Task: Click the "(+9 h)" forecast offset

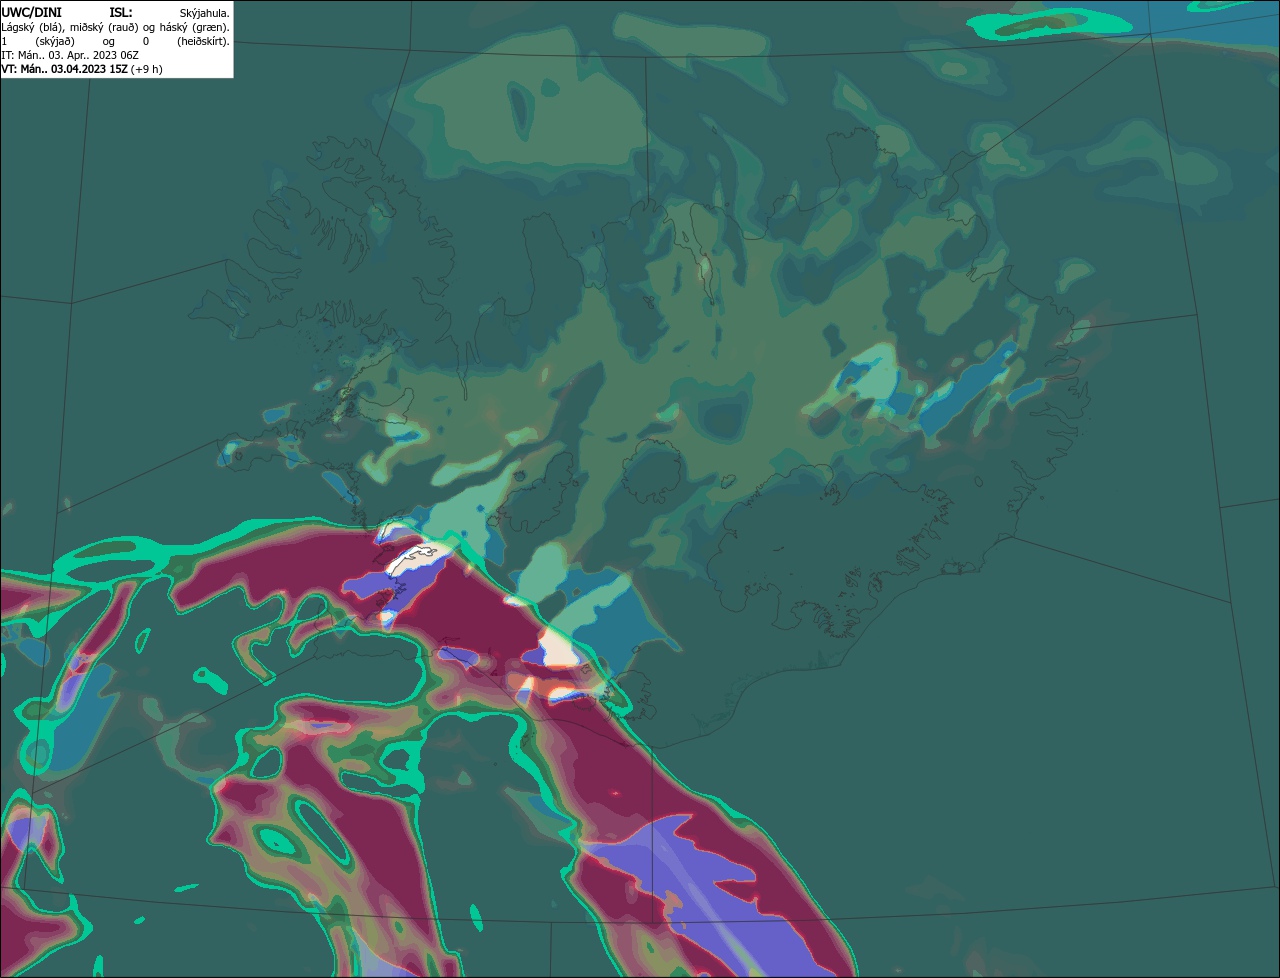Action: 146,69
